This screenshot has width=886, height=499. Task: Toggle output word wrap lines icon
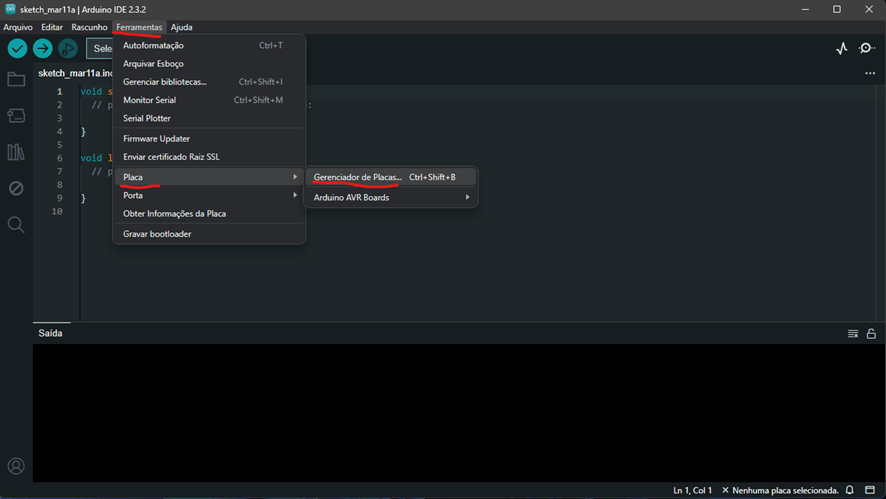point(853,334)
